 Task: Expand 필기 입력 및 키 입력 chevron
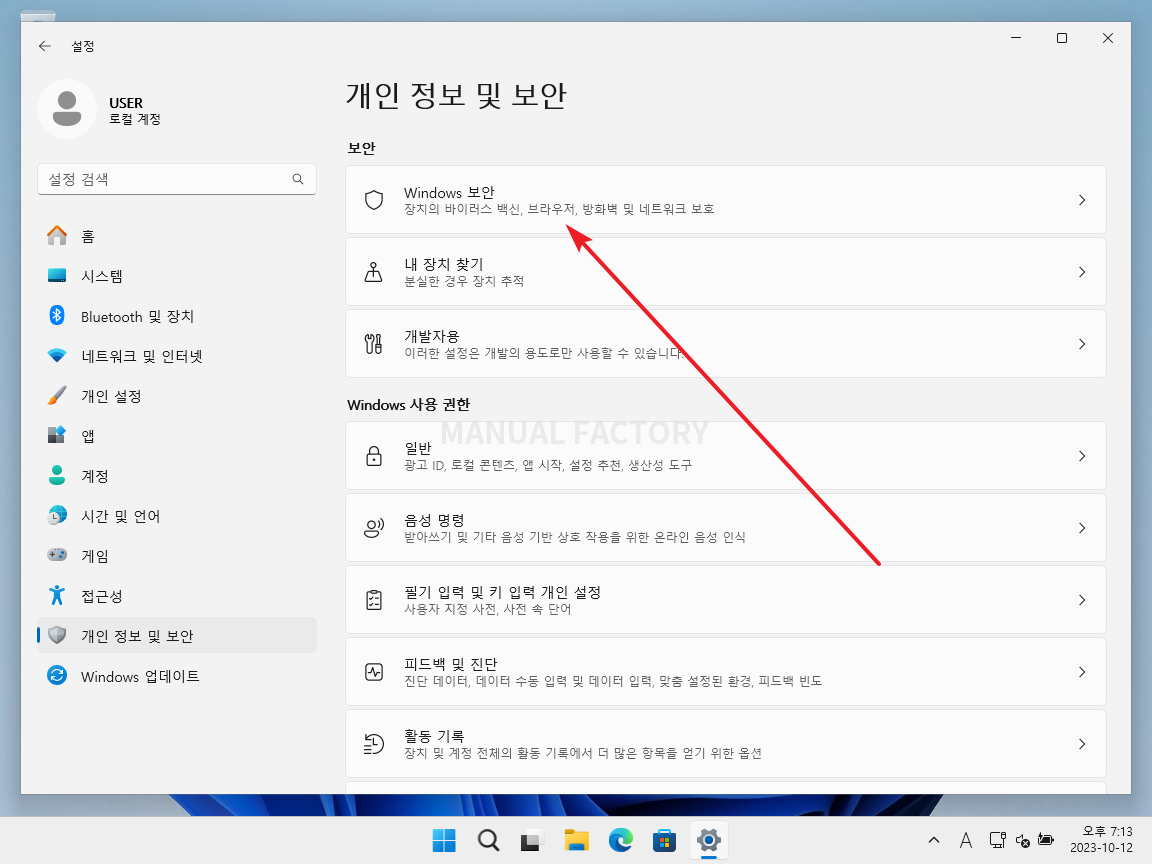[x=1081, y=600]
